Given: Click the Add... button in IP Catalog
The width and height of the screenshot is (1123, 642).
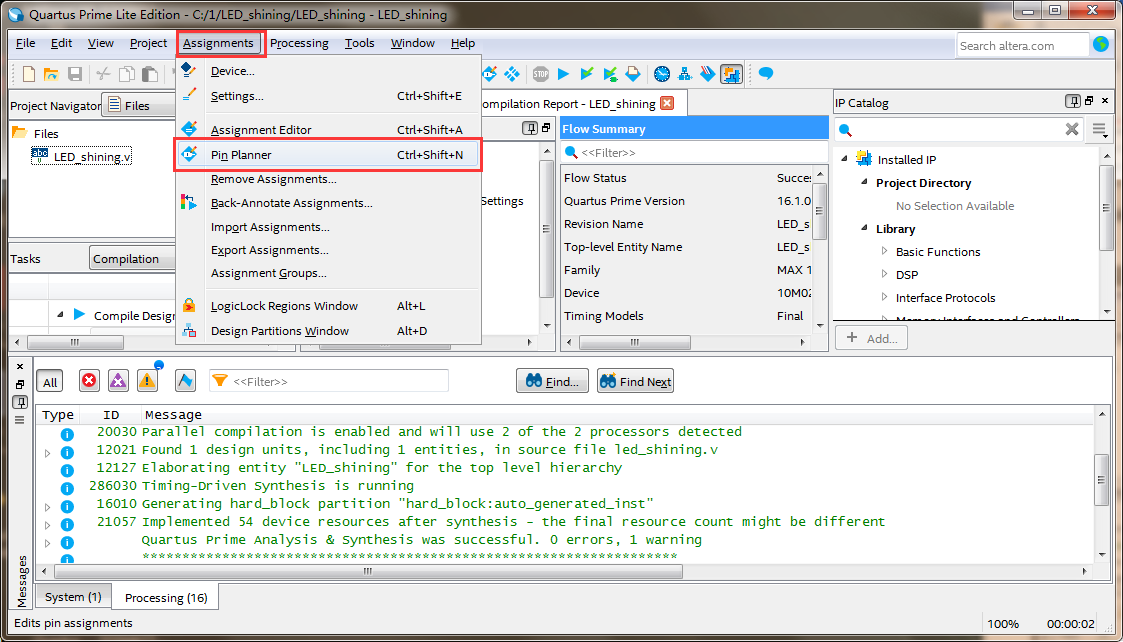Looking at the screenshot, I should pyautogui.click(x=871, y=338).
